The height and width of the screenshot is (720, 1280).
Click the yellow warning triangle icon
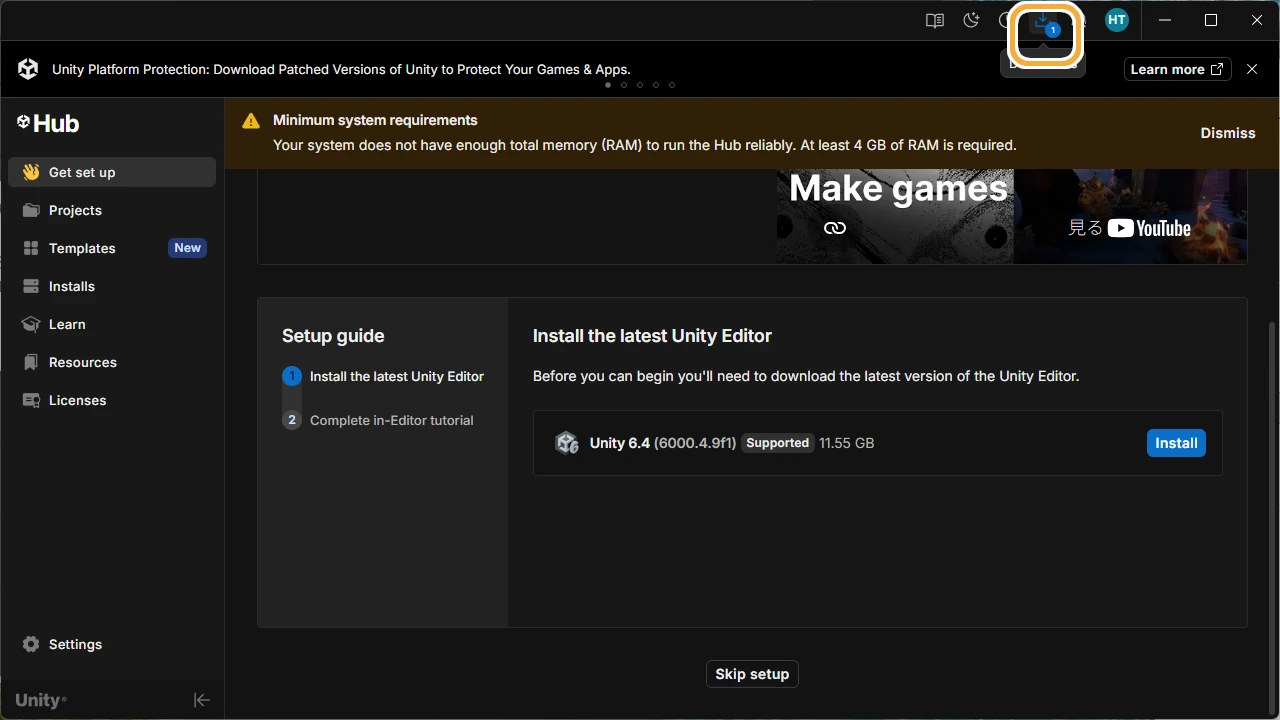251,121
